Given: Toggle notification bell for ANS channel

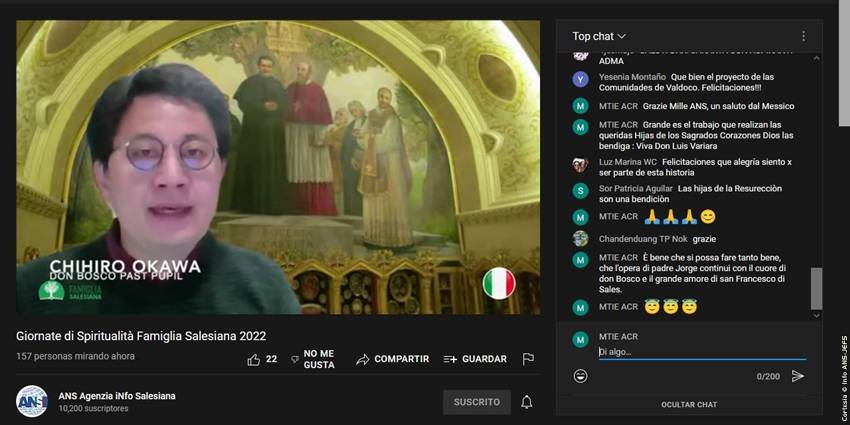Looking at the screenshot, I should click(526, 402).
